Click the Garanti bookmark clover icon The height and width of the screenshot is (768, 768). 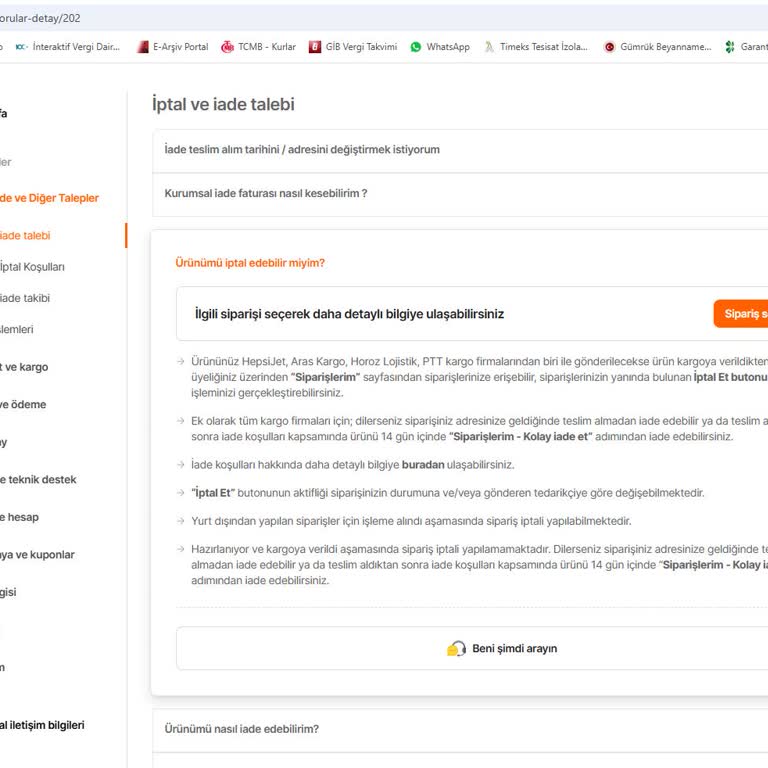coord(730,47)
